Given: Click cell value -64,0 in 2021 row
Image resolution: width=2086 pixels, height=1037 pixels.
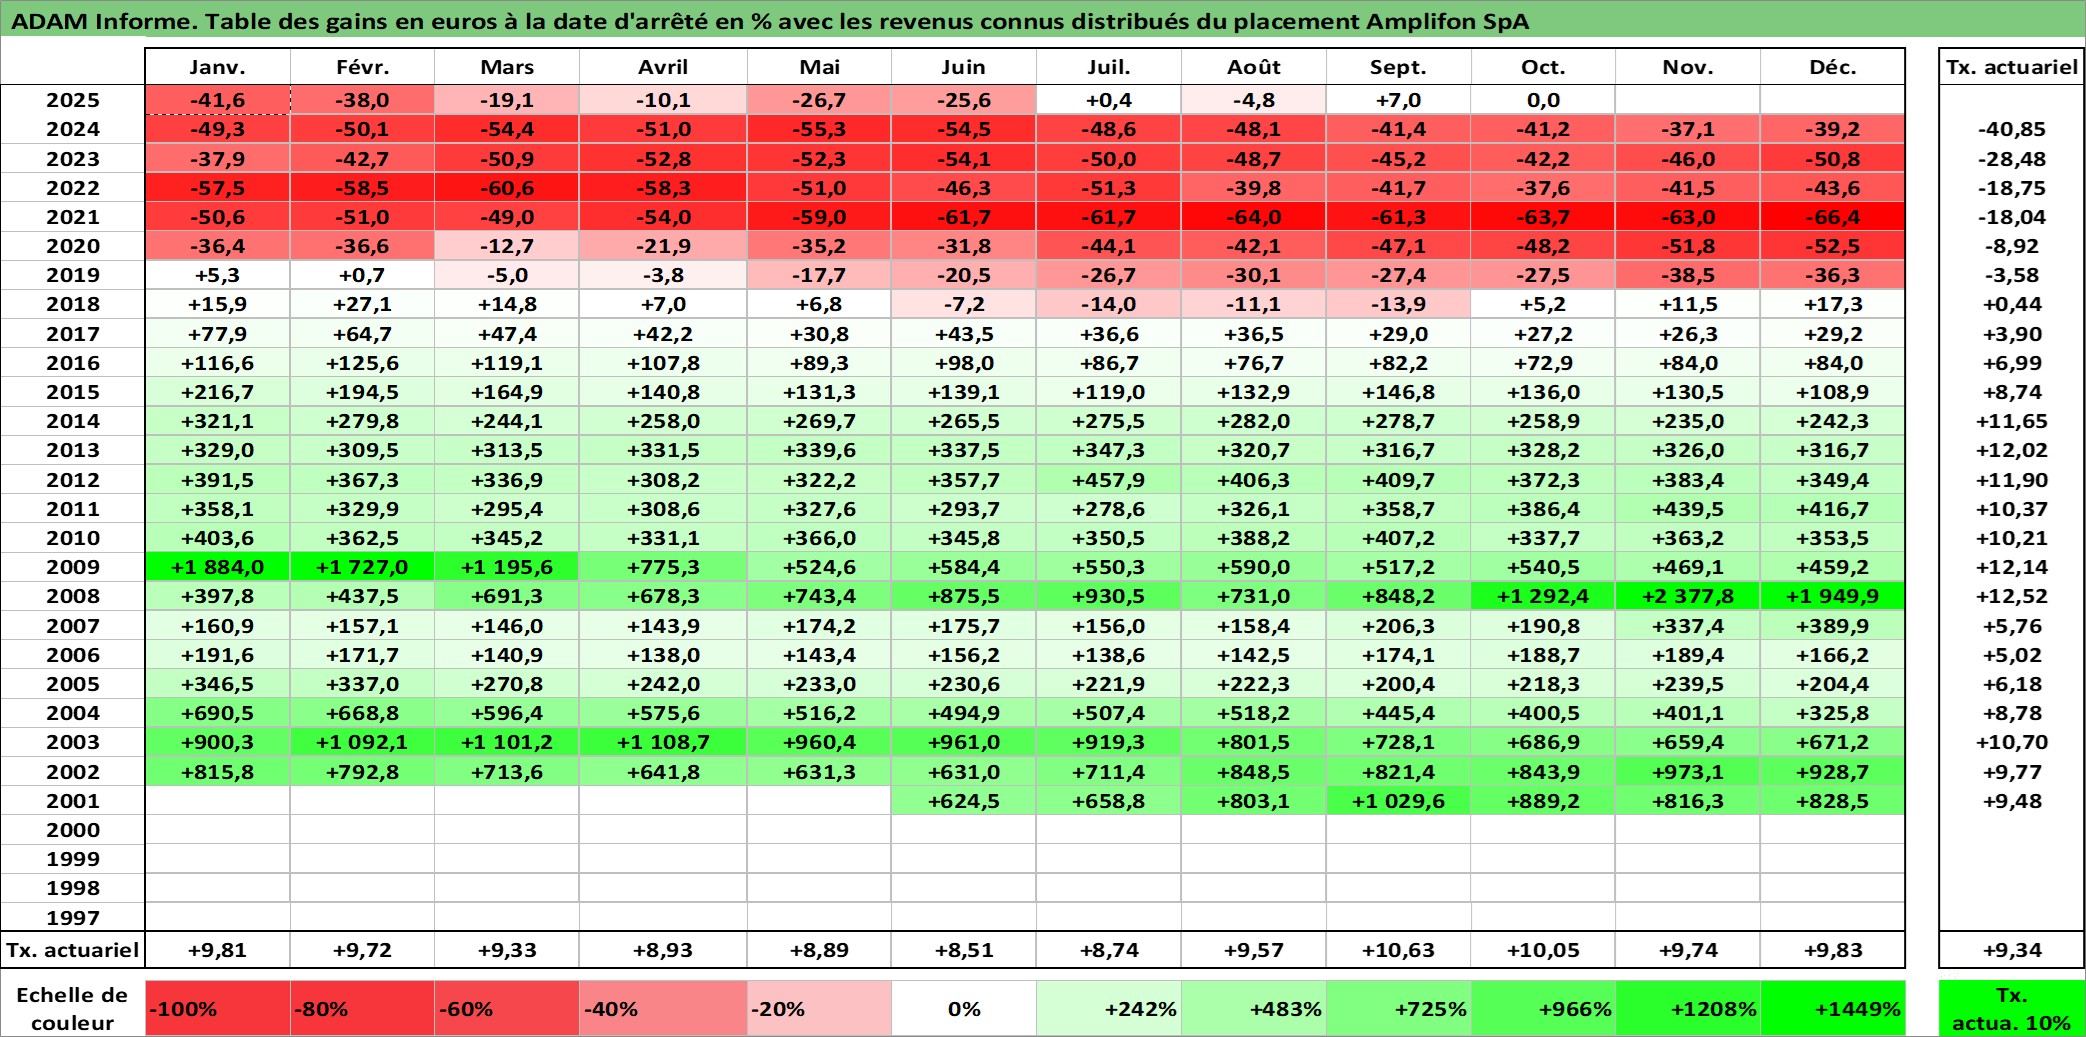Looking at the screenshot, I should (1253, 217).
